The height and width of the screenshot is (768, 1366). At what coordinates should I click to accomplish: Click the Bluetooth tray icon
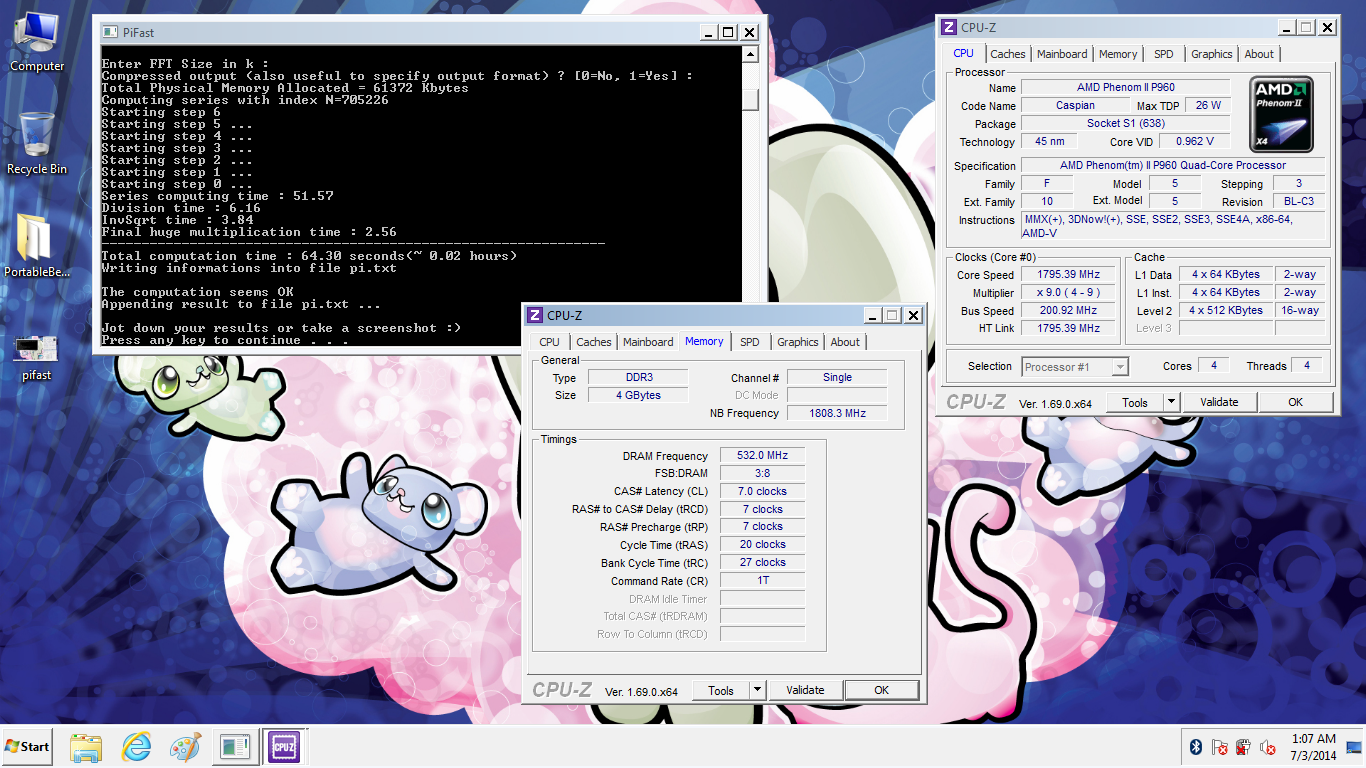pos(1196,747)
